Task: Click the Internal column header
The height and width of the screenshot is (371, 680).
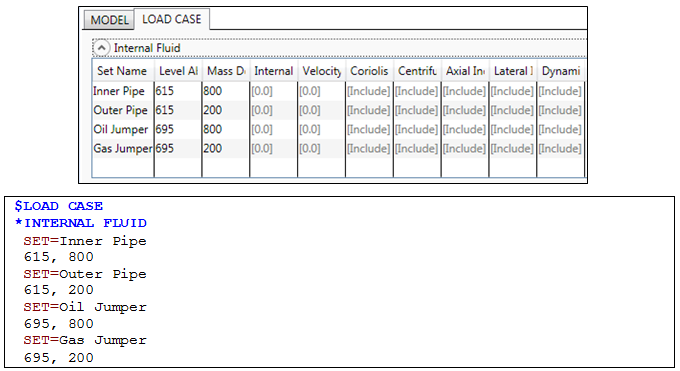Action: pos(274,71)
